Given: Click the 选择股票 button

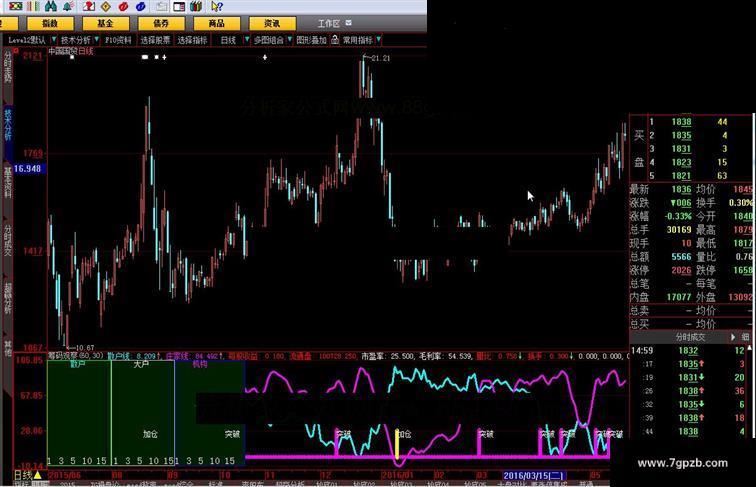Looking at the screenshot, I should click(x=155, y=40).
